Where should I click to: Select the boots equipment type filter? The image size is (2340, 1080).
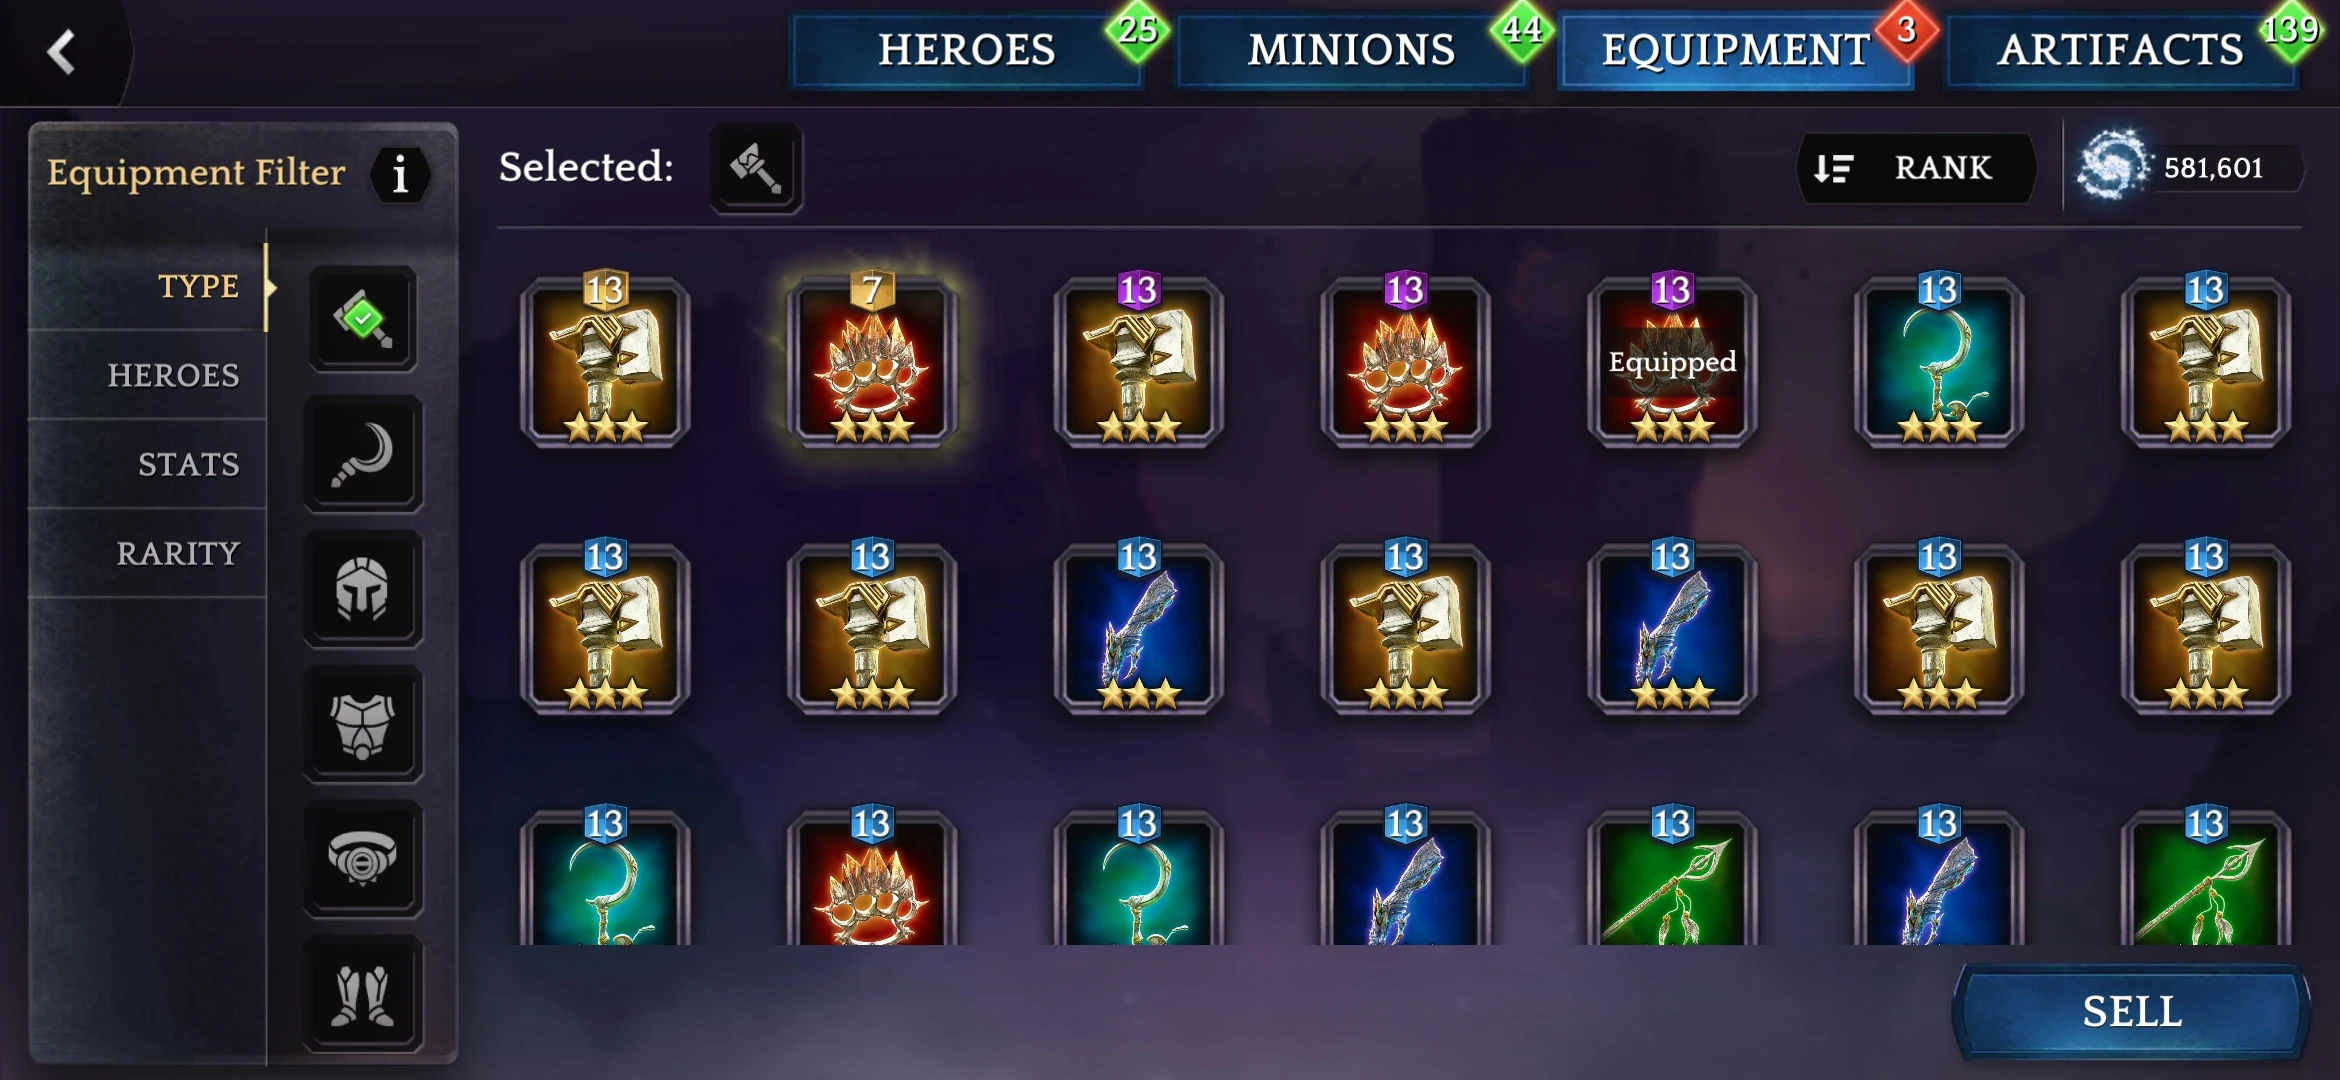[x=363, y=994]
